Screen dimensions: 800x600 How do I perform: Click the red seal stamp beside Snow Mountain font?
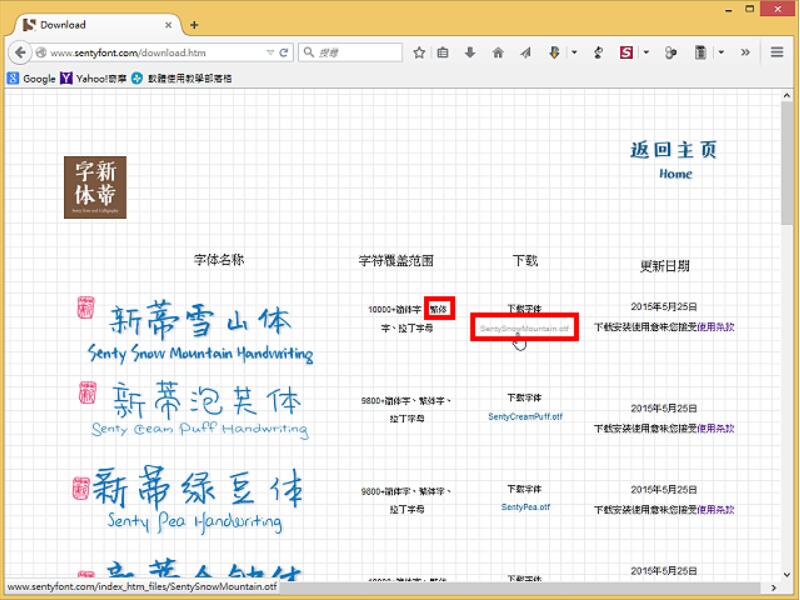click(x=86, y=308)
